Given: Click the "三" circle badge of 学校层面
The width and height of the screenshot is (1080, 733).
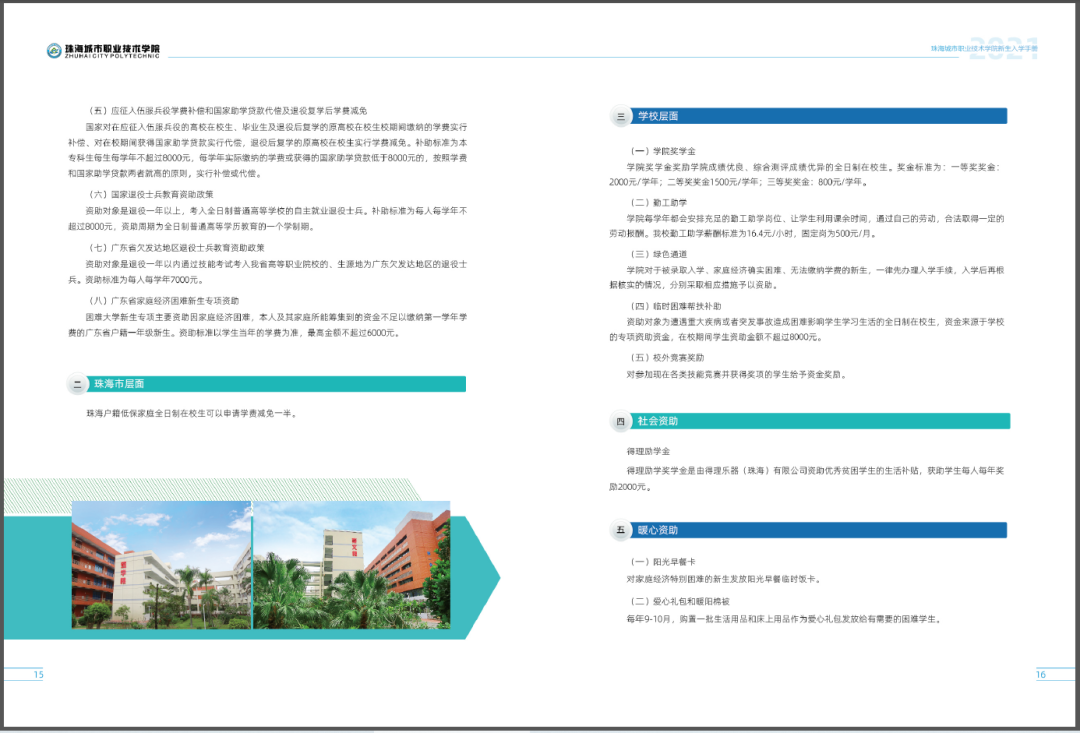Looking at the screenshot, I should 621,116.
